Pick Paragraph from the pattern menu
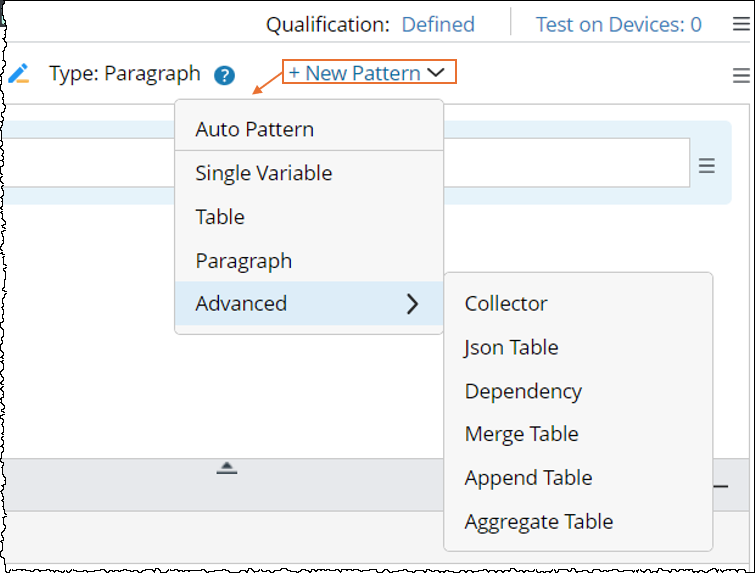 (244, 261)
